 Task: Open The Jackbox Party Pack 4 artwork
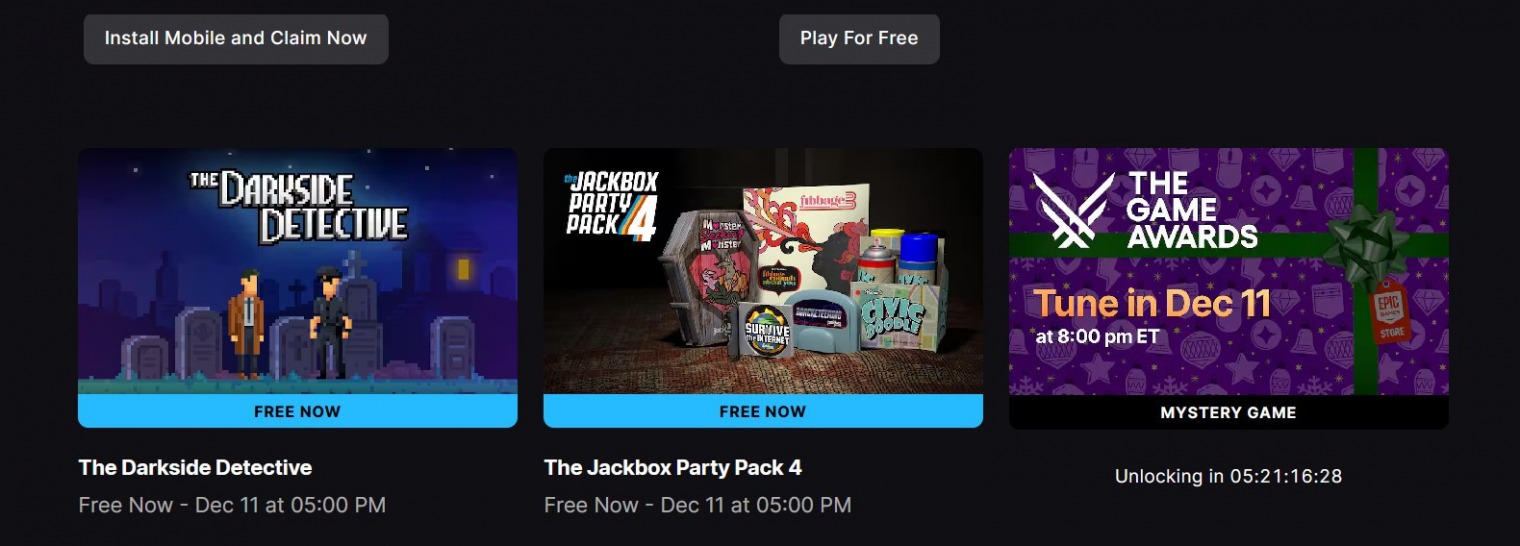coord(763,271)
